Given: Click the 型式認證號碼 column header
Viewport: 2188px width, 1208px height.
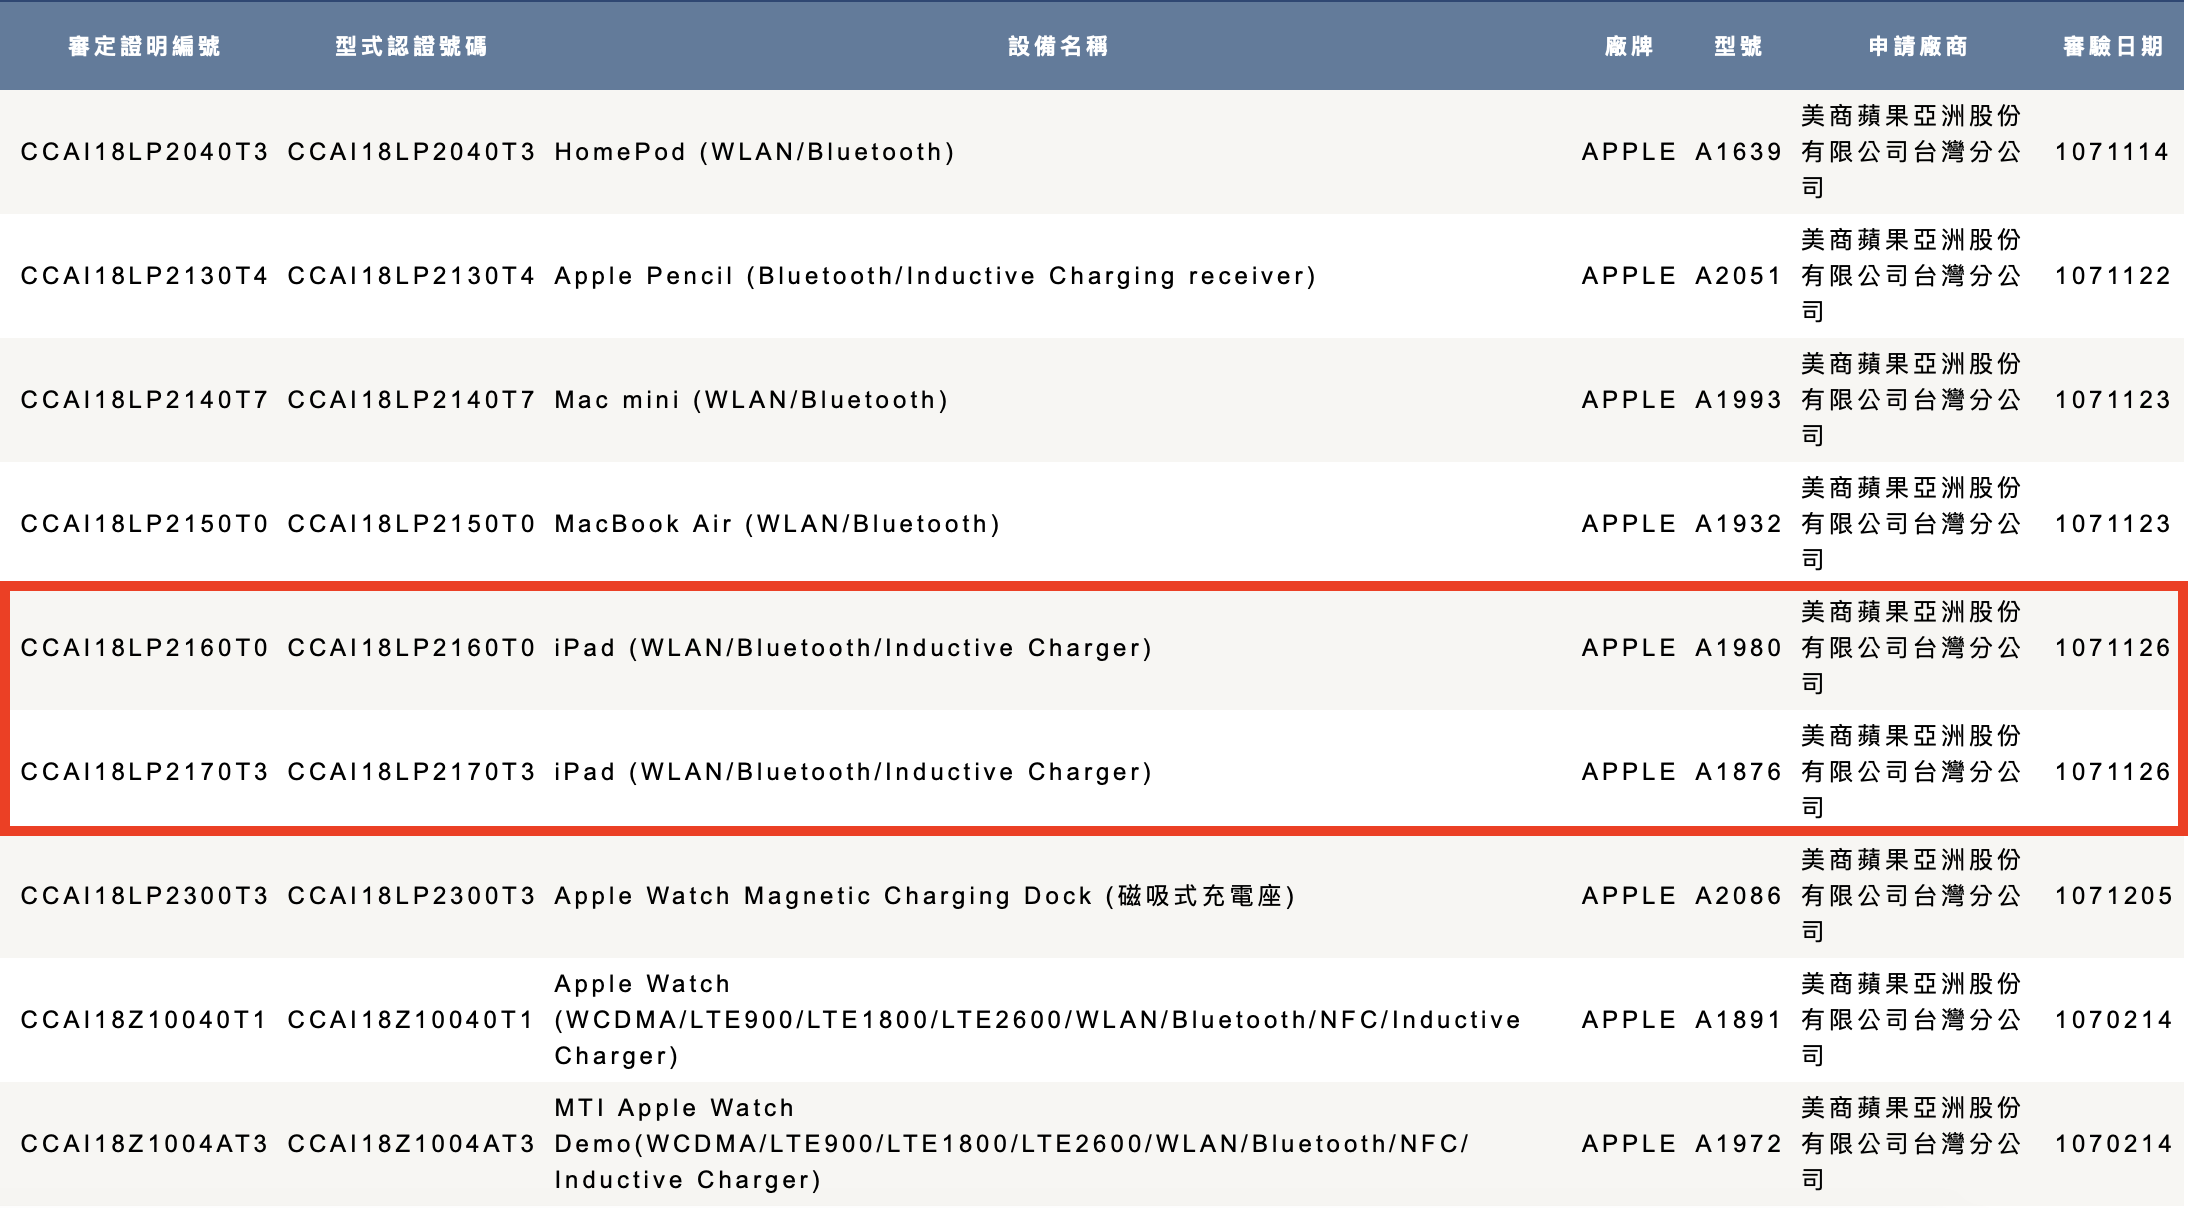Looking at the screenshot, I should (411, 46).
